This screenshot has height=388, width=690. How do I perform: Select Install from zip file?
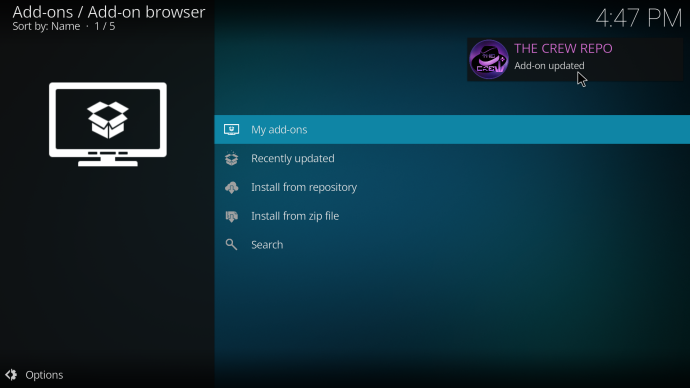[x=452, y=216]
